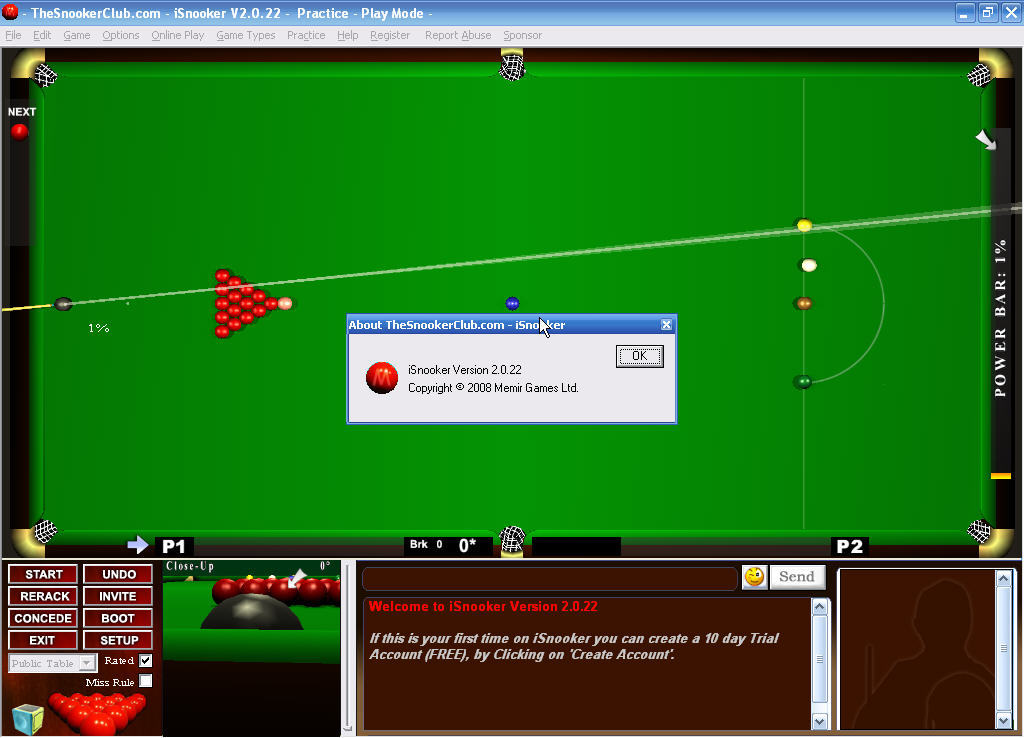Open the Public Table dropdown

86,663
